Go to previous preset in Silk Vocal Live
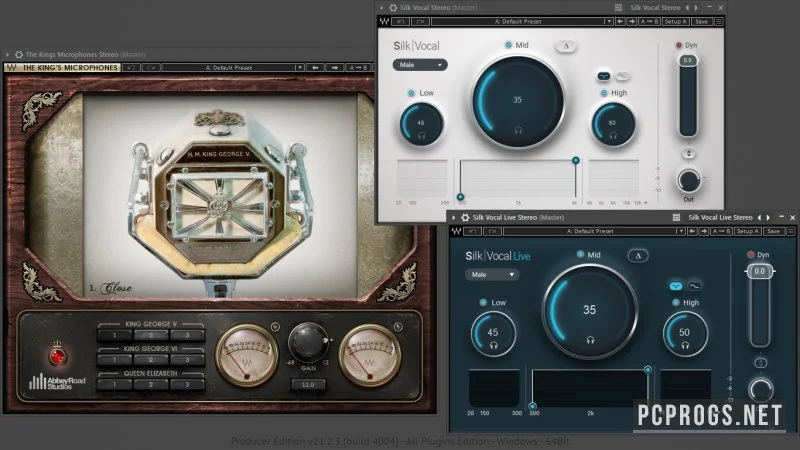Viewport: 800px width, 450px height. 692,231
